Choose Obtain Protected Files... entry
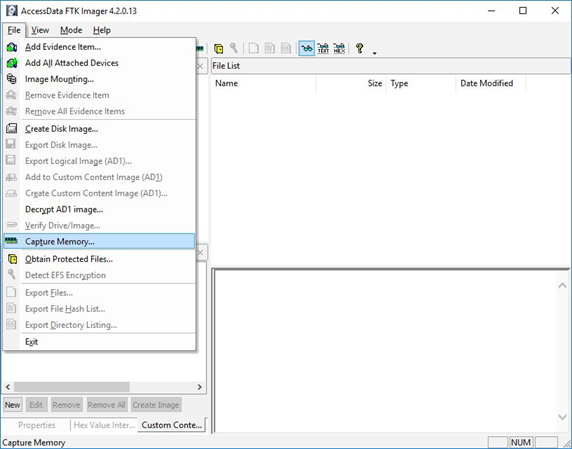This screenshot has width=572, height=449. [x=99, y=259]
